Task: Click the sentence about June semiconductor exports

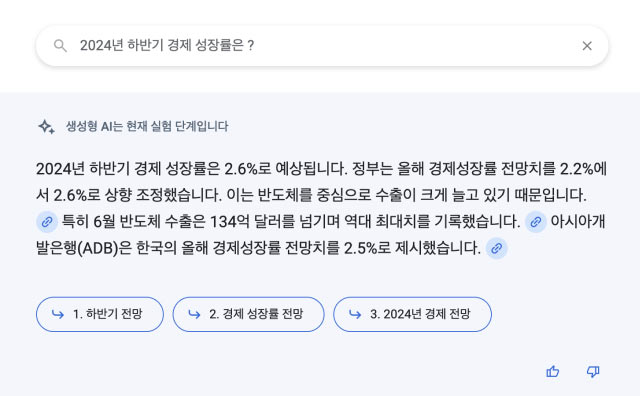Action: coord(291,222)
